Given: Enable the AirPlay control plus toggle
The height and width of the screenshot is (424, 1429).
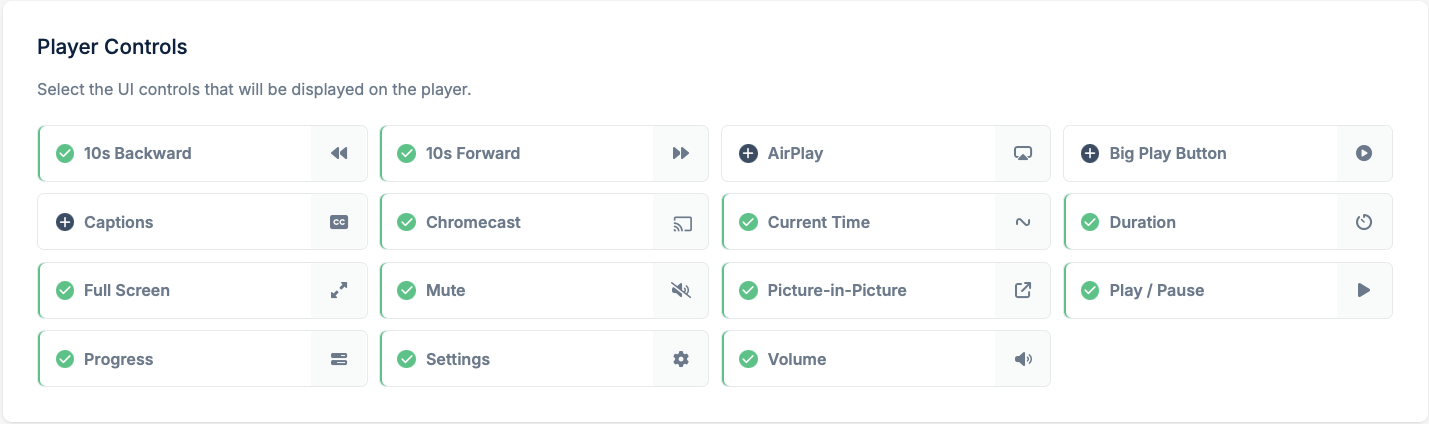Looking at the screenshot, I should point(748,153).
